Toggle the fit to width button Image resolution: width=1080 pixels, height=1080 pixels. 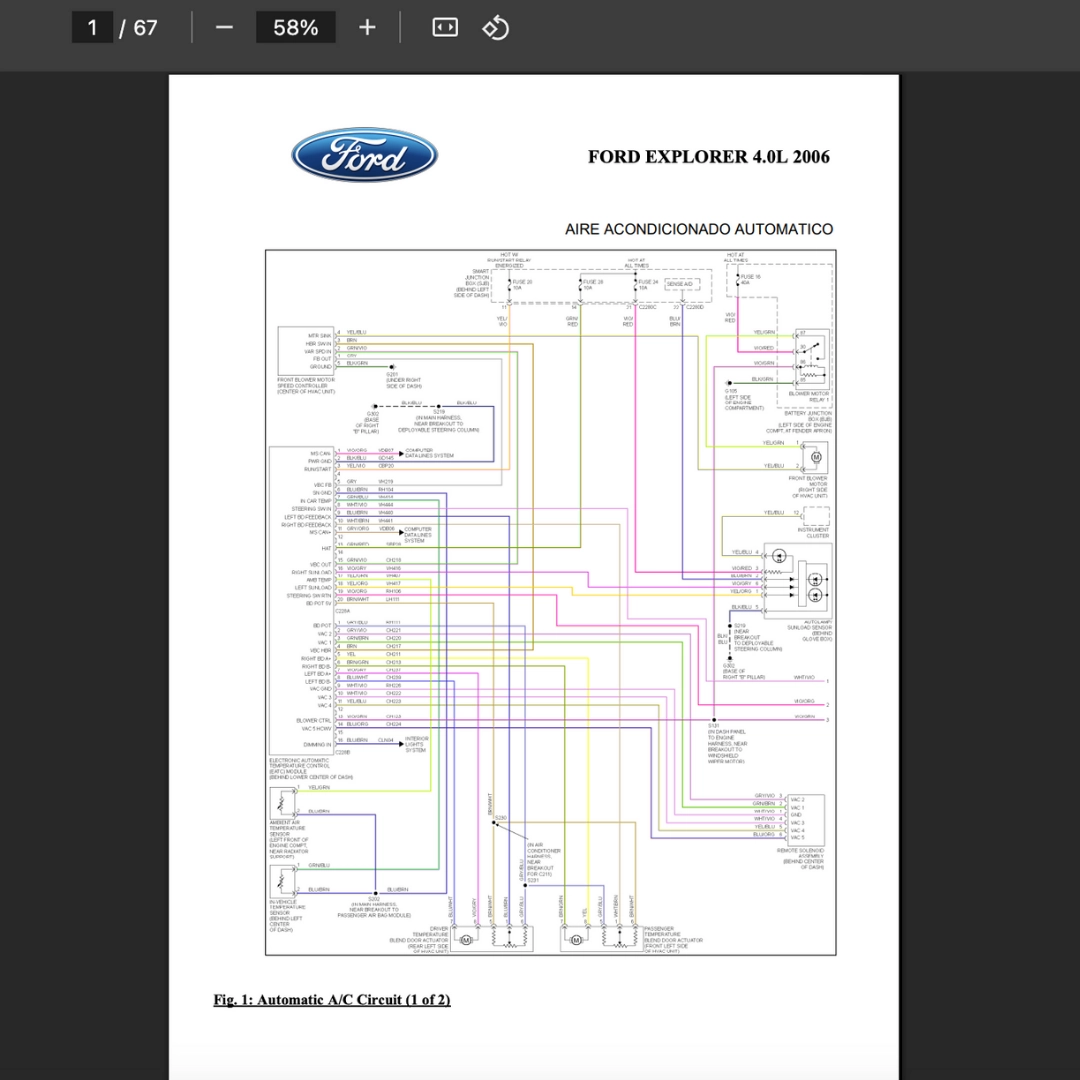[445, 28]
